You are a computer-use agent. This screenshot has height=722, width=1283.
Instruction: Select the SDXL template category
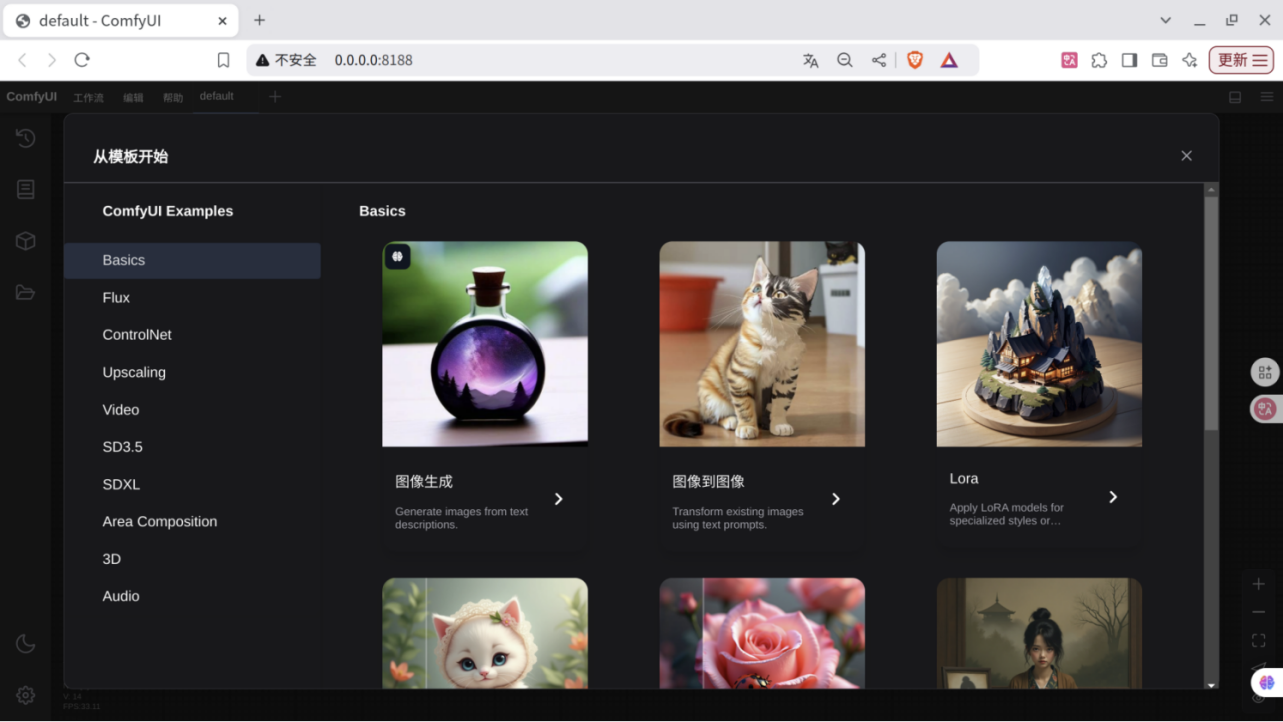(x=192, y=484)
